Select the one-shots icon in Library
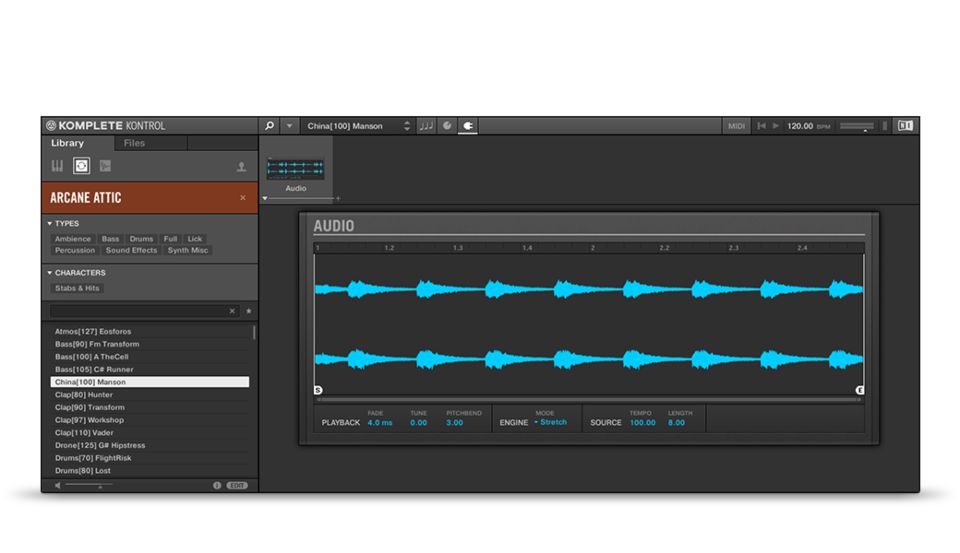 point(105,166)
